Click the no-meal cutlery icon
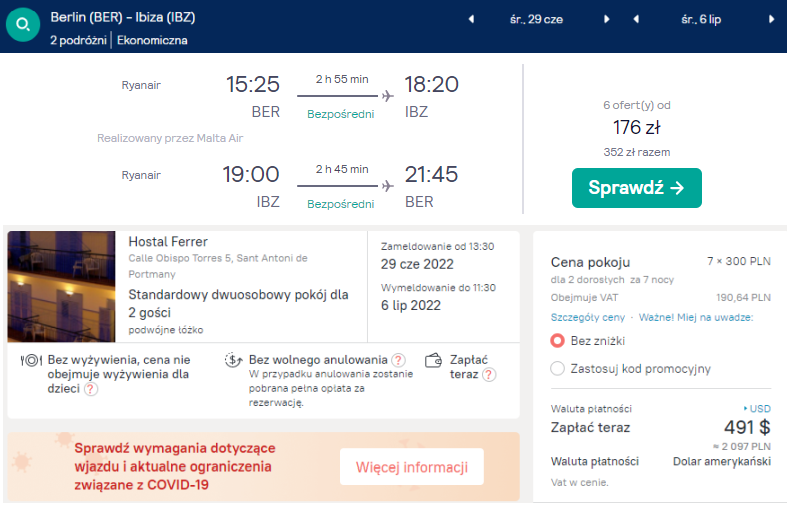Viewport: 787px width, 506px height. click(30, 360)
